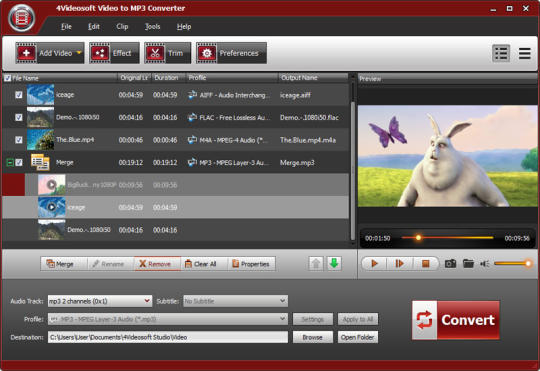The height and width of the screenshot is (371, 540).
Task: Click the iceage AIFF profile icon
Action: click(x=192, y=95)
